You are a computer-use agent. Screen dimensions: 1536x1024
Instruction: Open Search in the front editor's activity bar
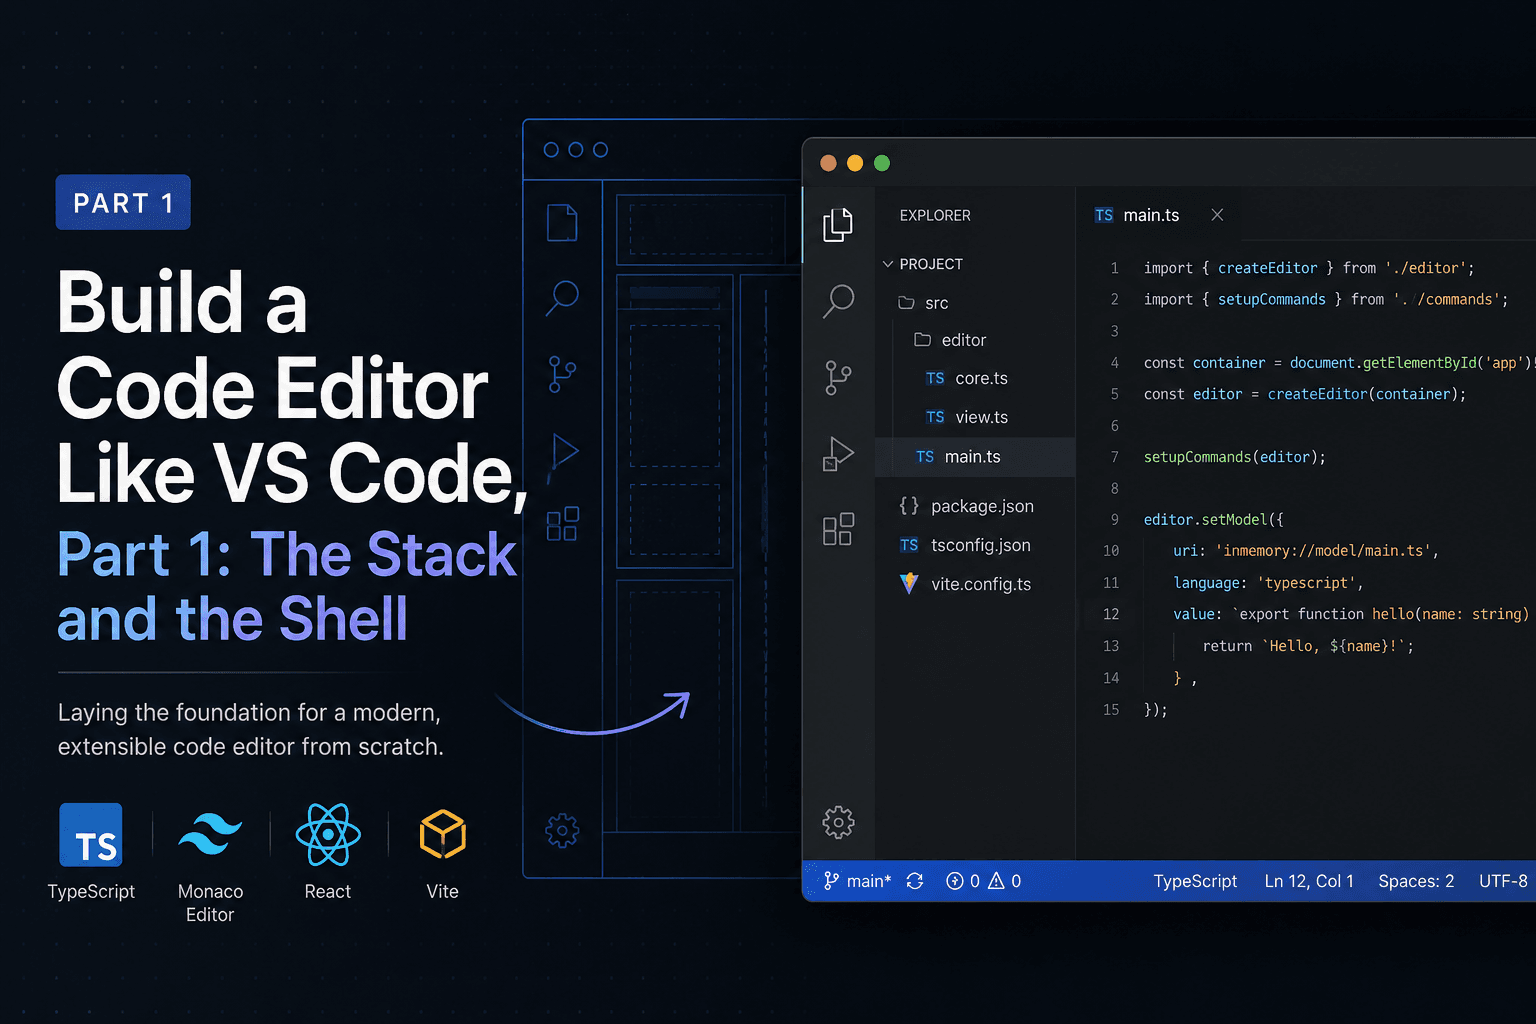(x=838, y=300)
